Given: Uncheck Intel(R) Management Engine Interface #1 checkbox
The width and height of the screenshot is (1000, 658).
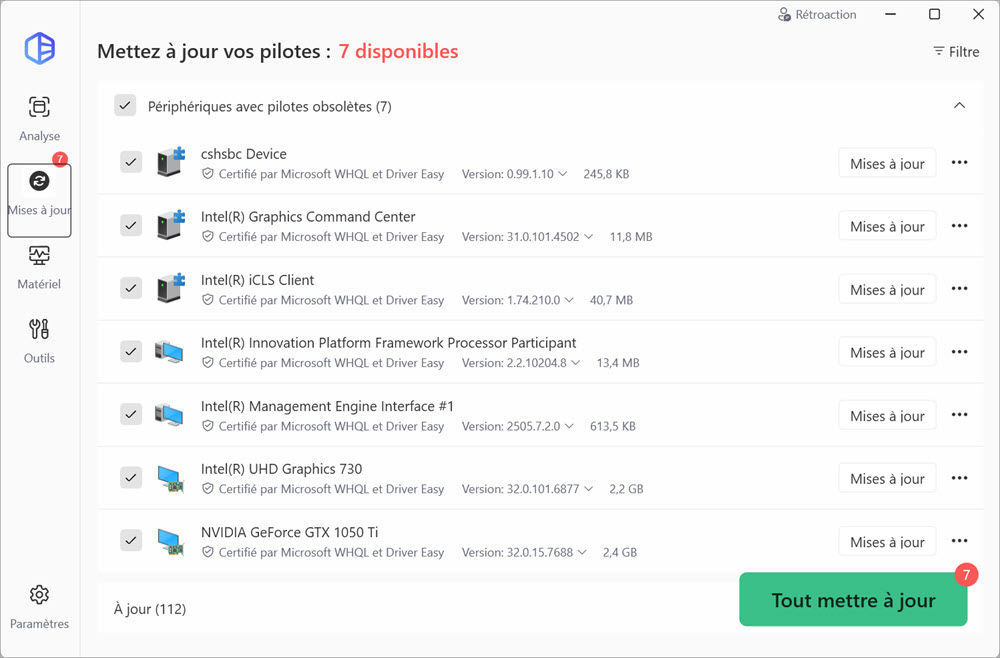Looking at the screenshot, I should [x=131, y=415].
